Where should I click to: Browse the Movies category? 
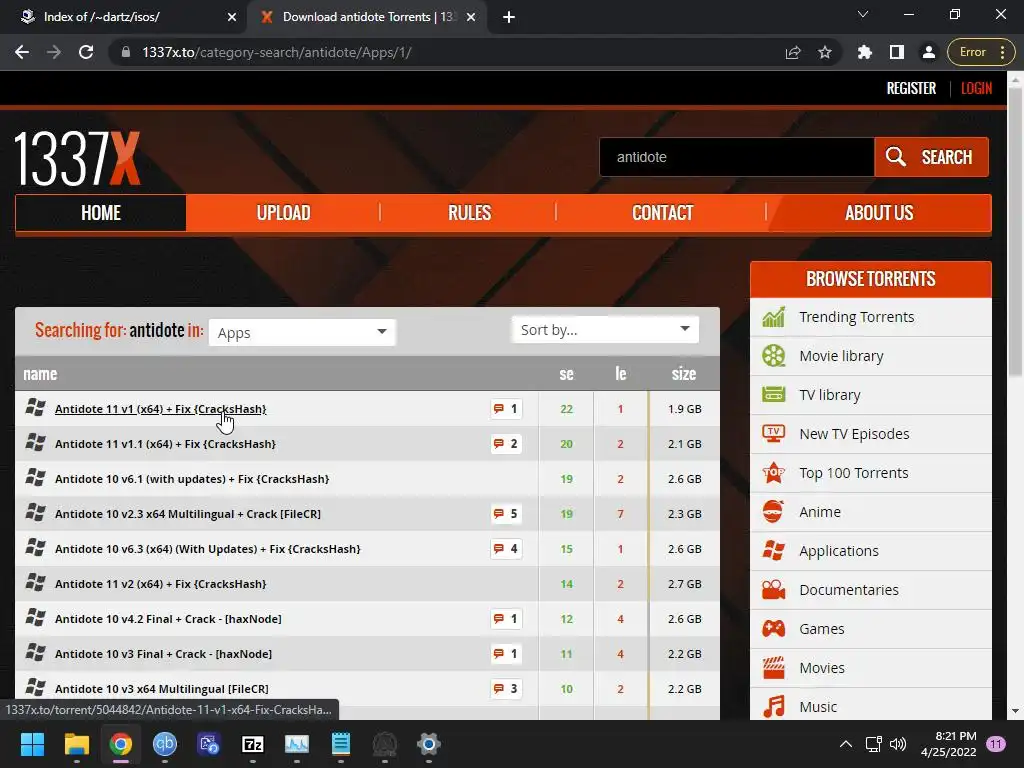pos(871,668)
